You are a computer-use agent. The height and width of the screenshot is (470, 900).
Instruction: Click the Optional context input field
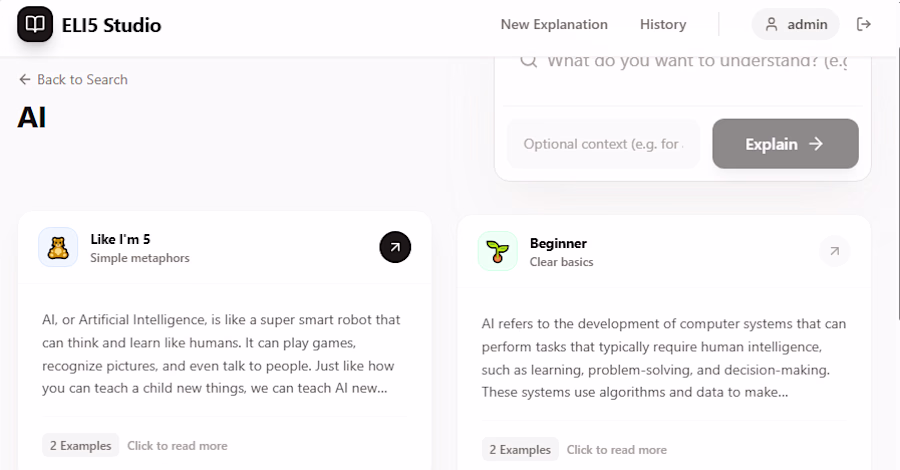coord(603,144)
